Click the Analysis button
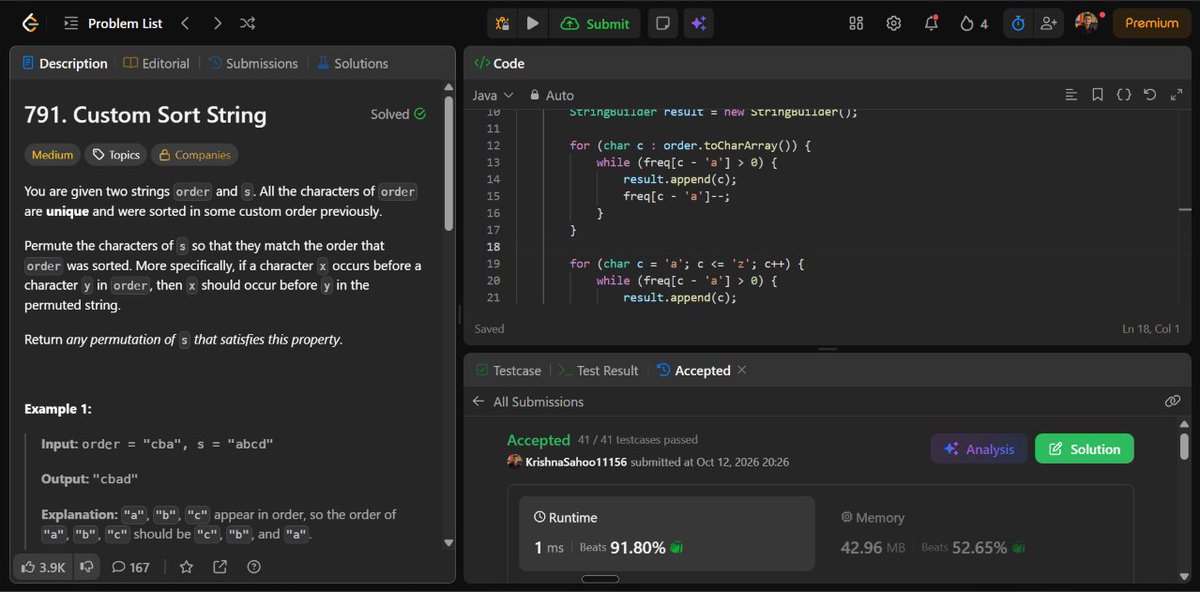 coord(979,449)
